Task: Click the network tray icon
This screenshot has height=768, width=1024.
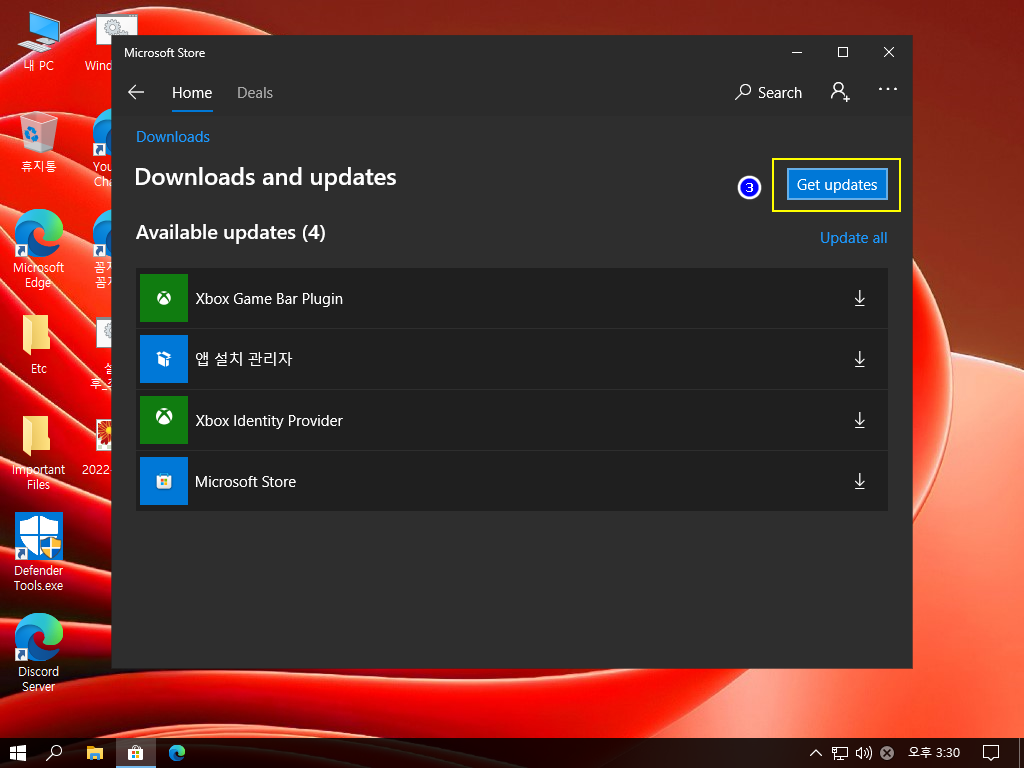Action: click(x=839, y=753)
